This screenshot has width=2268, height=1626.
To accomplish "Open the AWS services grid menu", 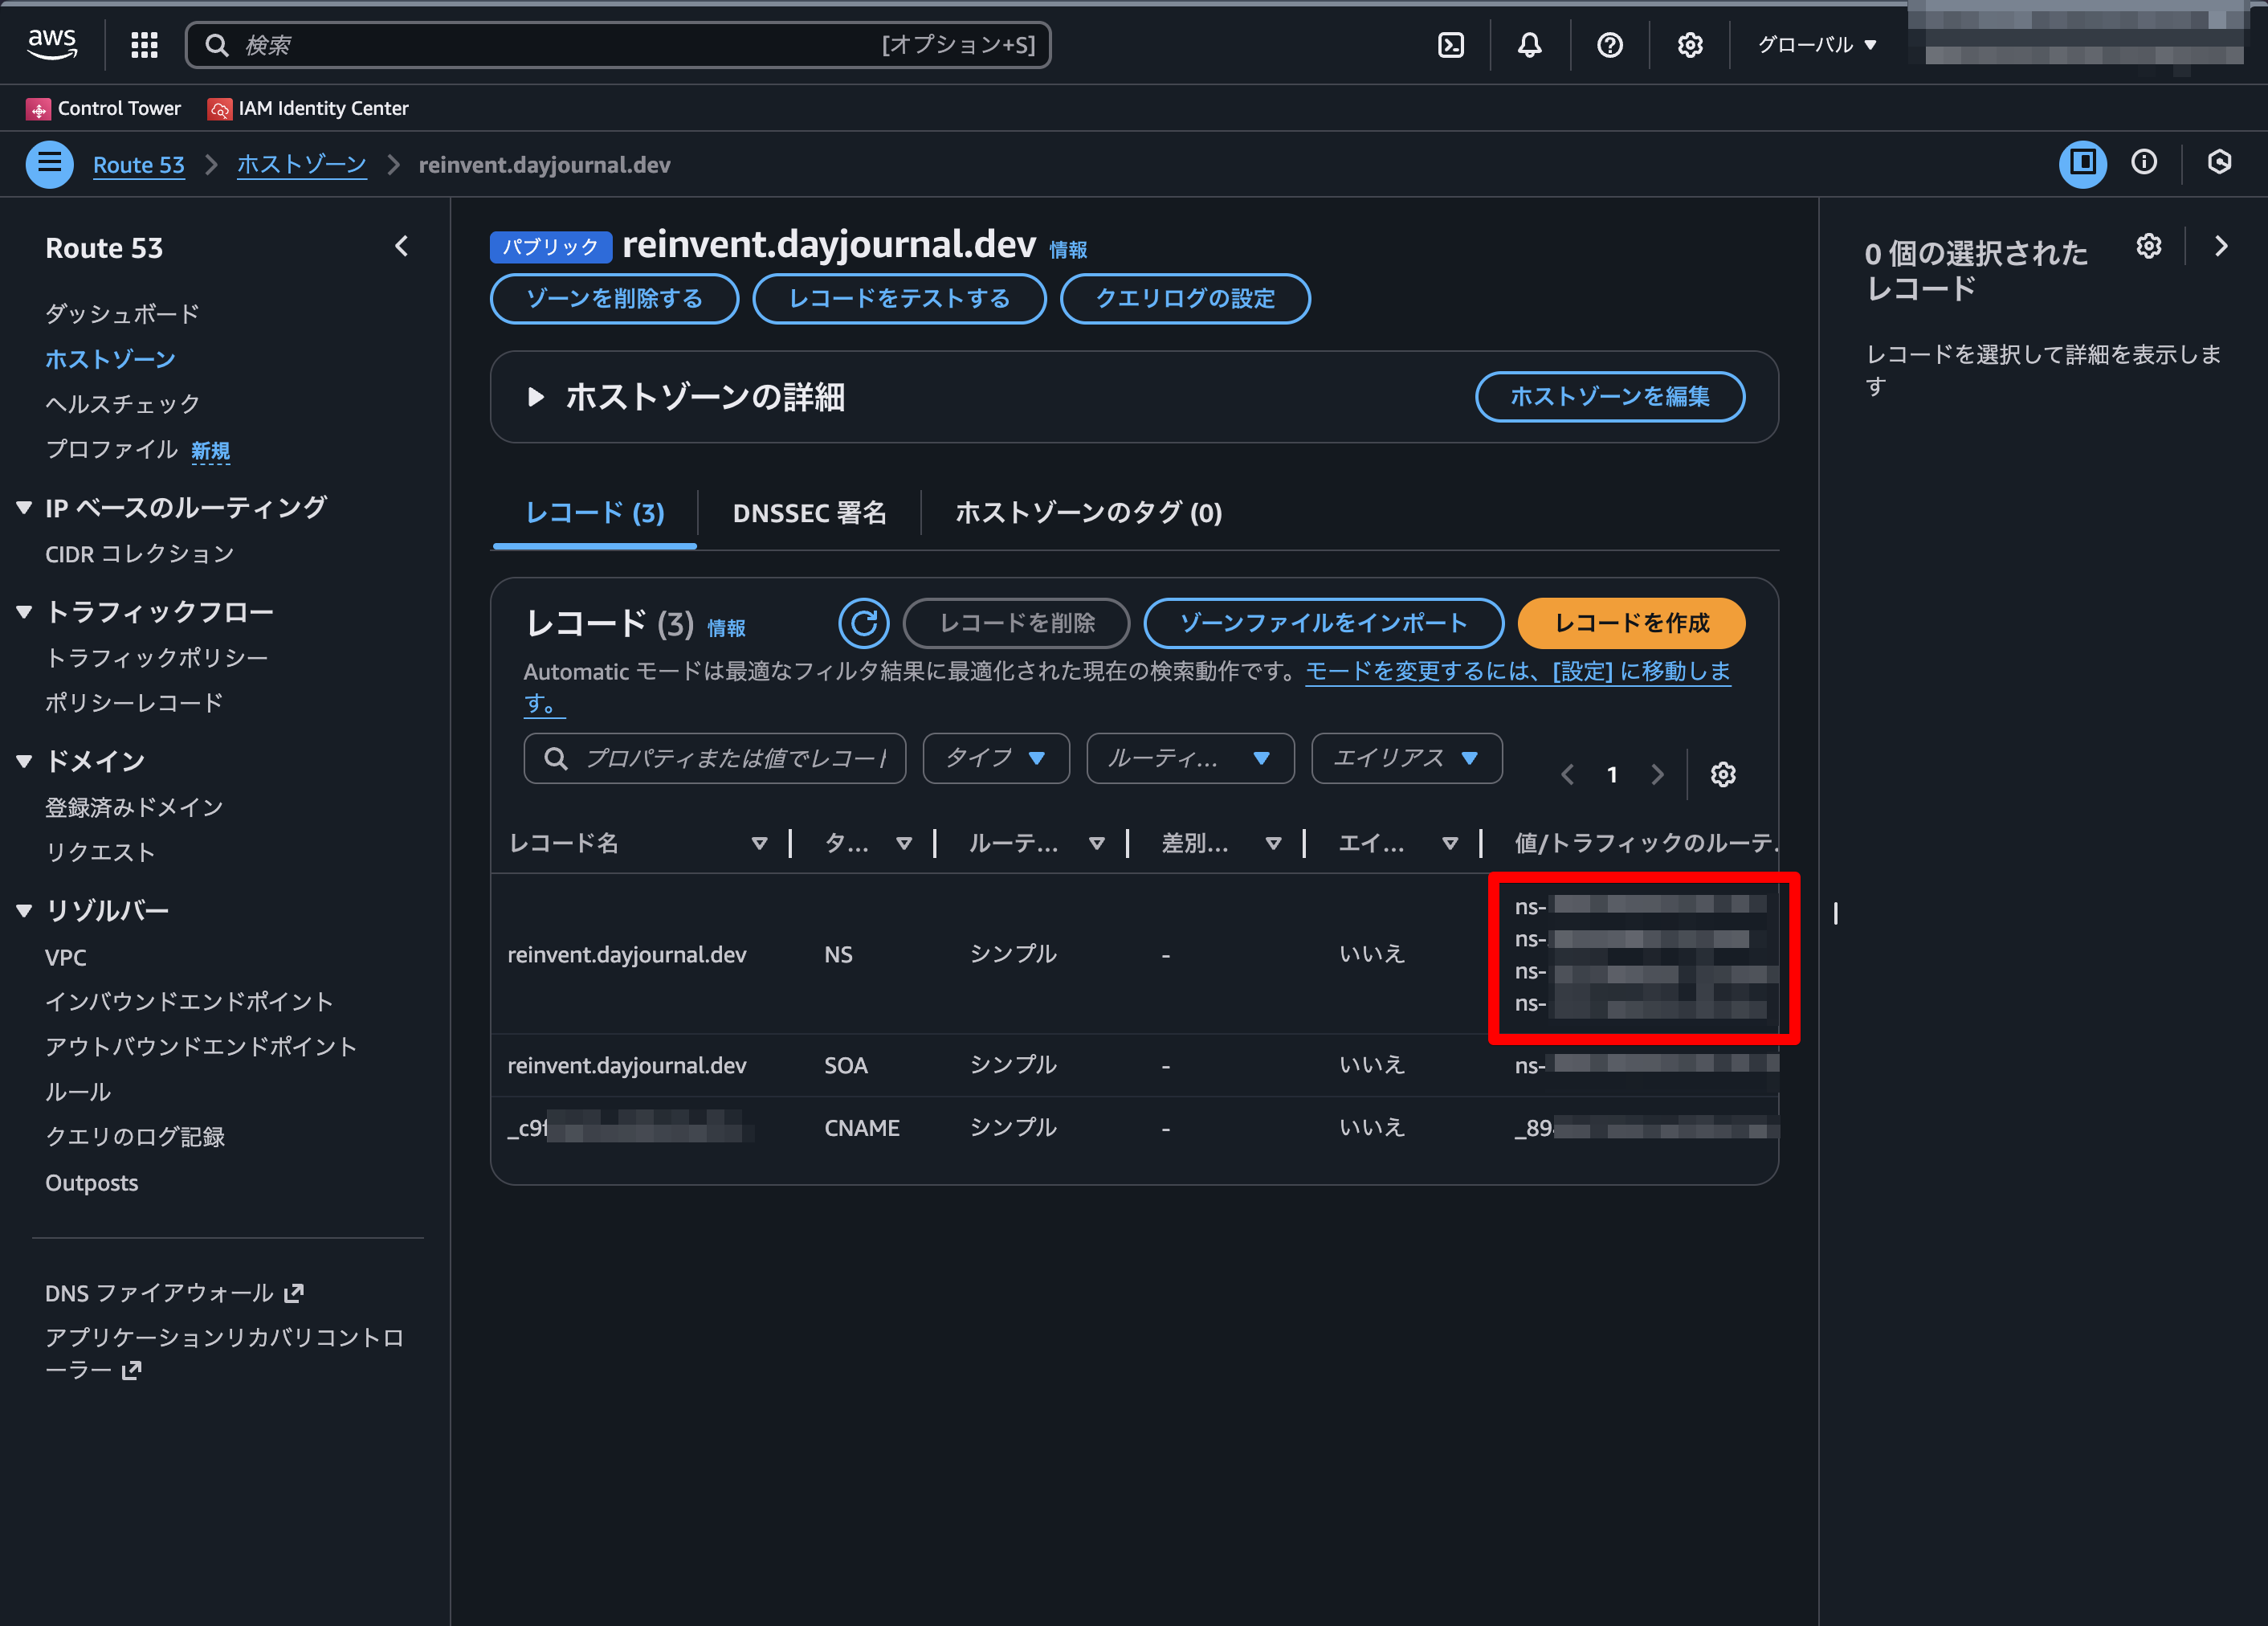I will coord(144,45).
